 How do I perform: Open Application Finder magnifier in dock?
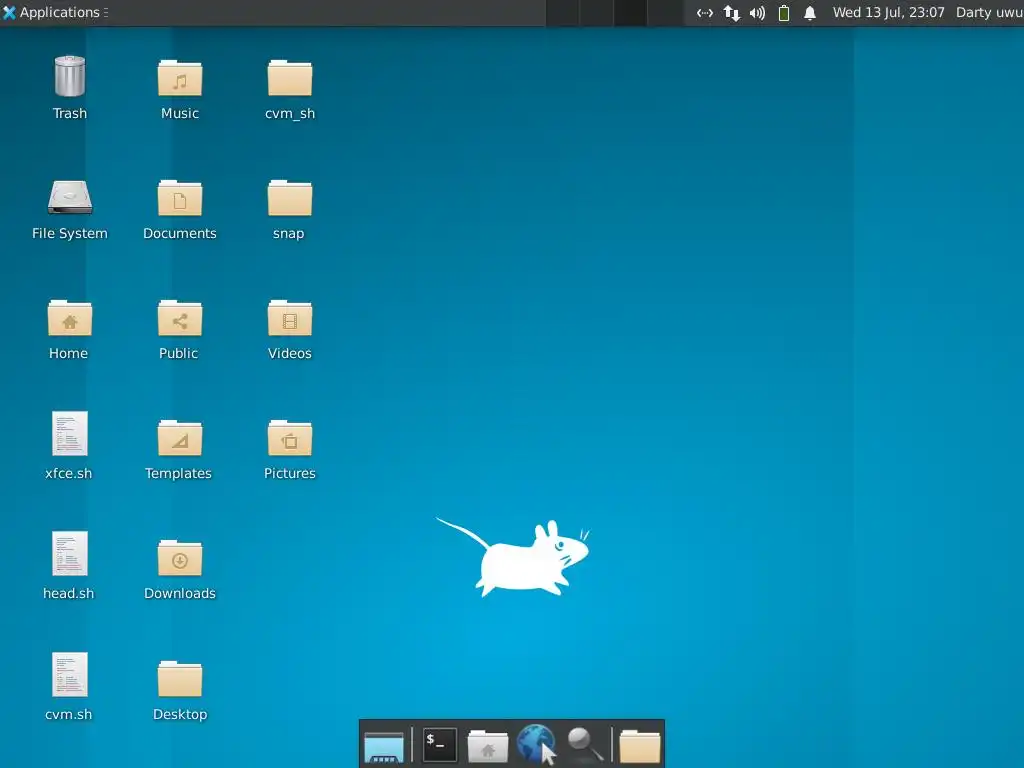(x=584, y=744)
